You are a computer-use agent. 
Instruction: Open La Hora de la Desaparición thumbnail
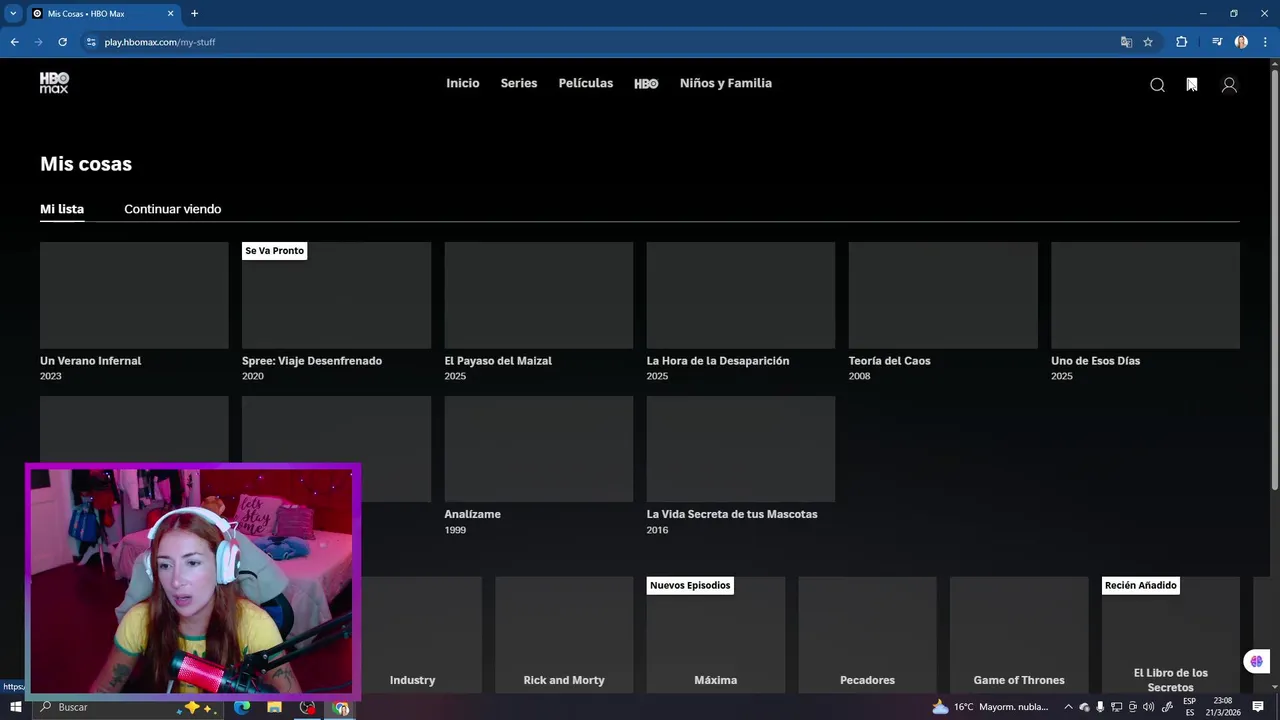tap(741, 295)
